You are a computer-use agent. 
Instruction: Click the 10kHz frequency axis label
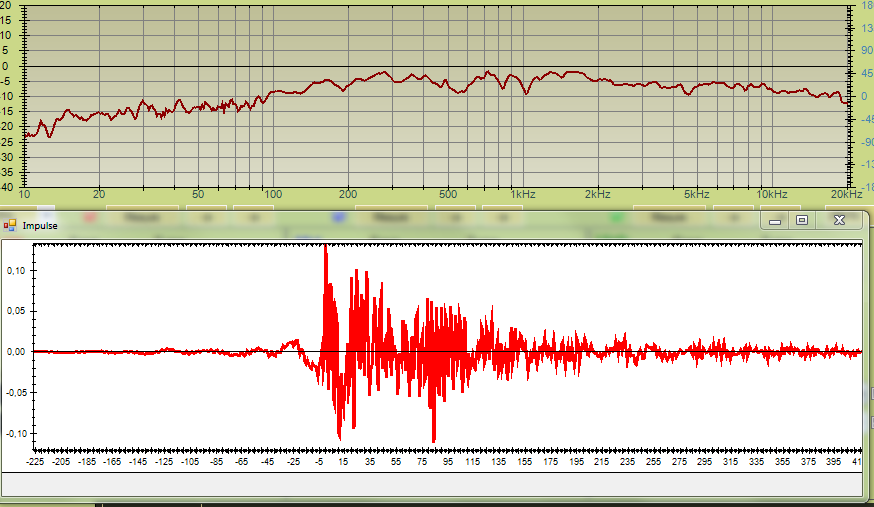point(770,194)
